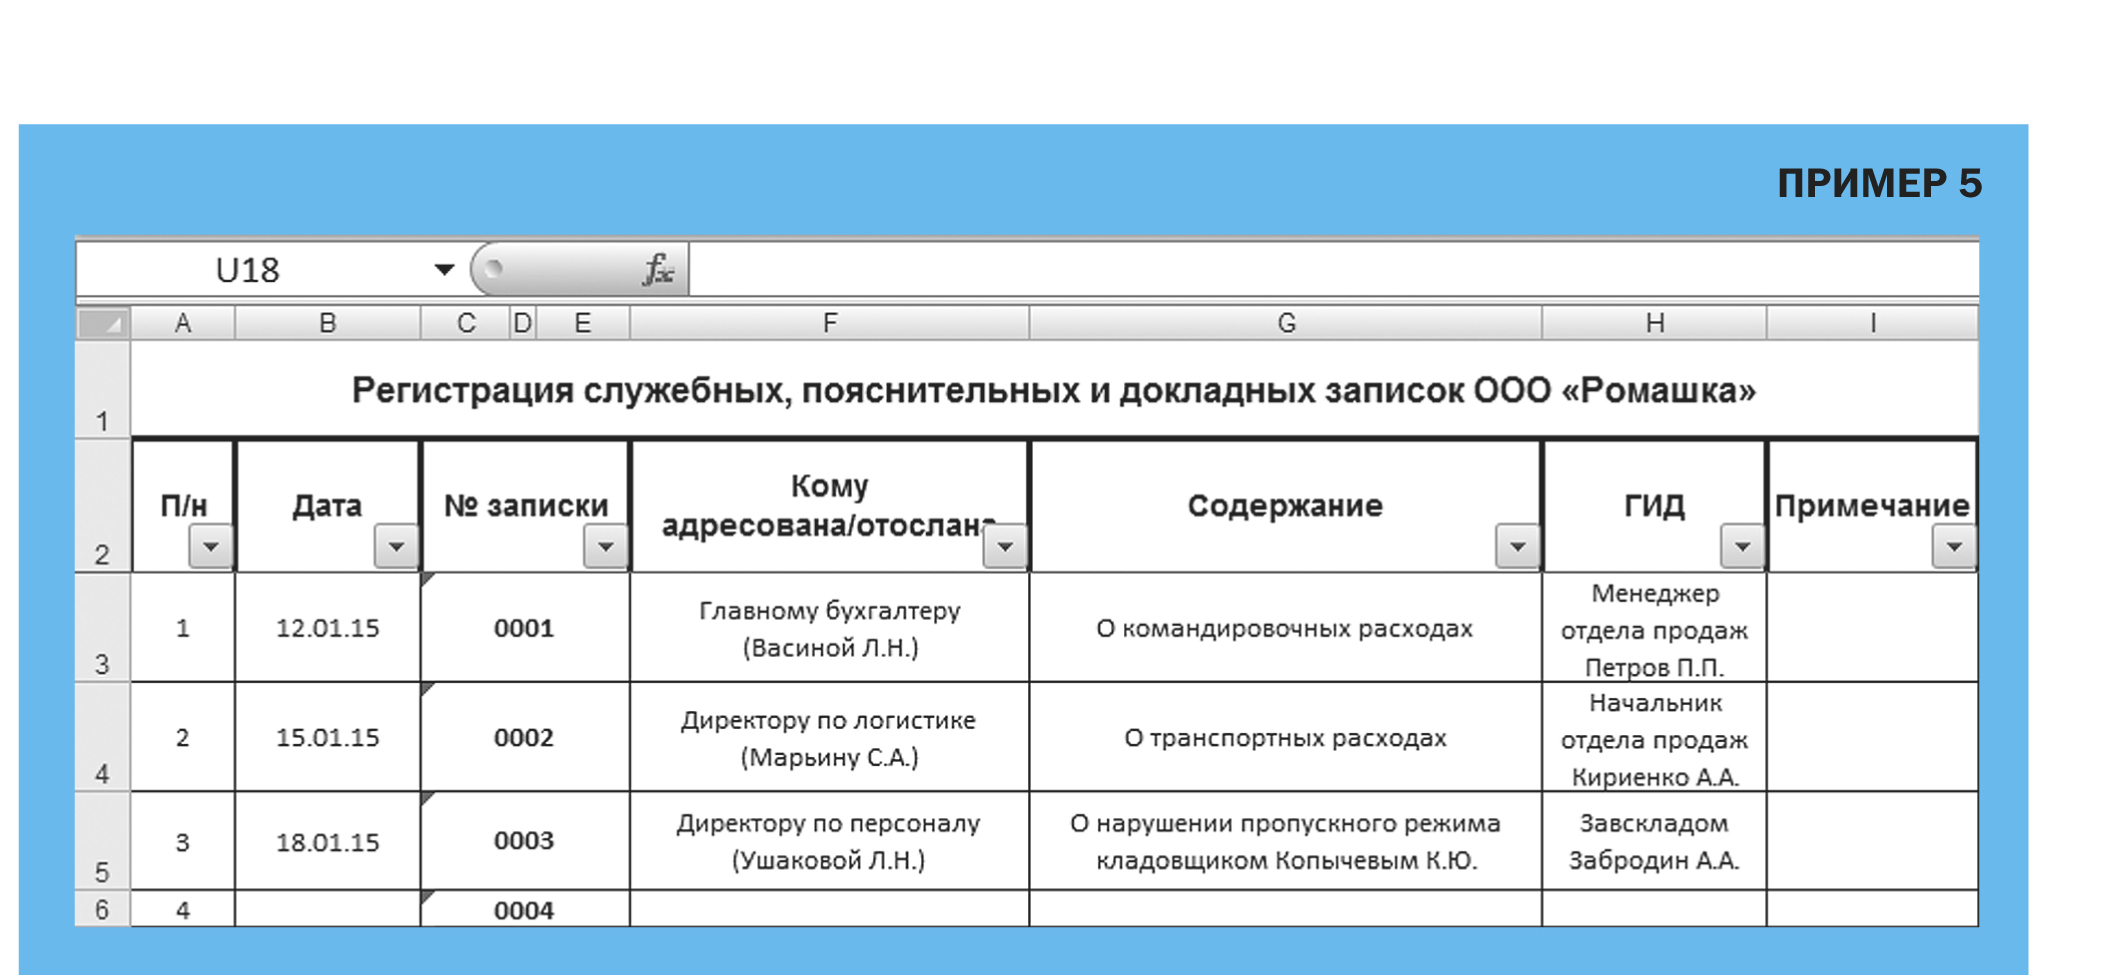Click the date cell '15.01.15'
This screenshot has height=975, width=2112.
tap(327, 738)
